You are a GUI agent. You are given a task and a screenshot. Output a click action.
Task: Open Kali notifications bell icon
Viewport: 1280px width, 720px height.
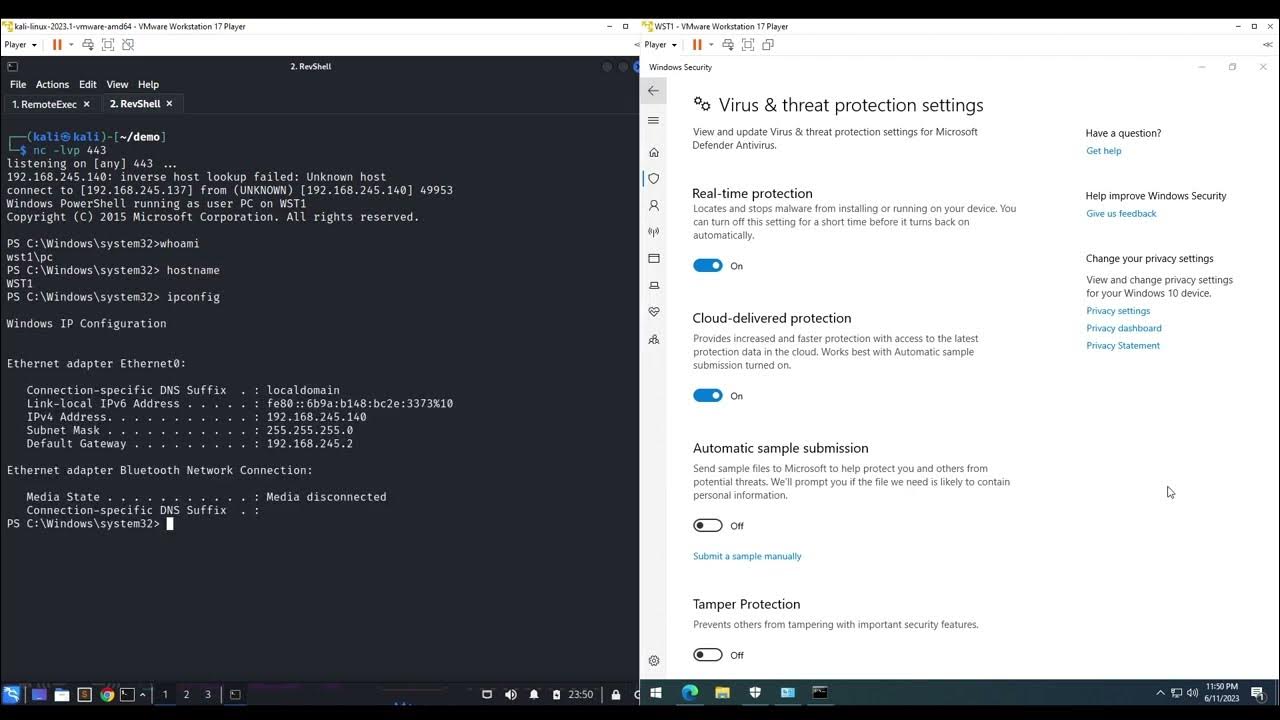click(x=534, y=694)
